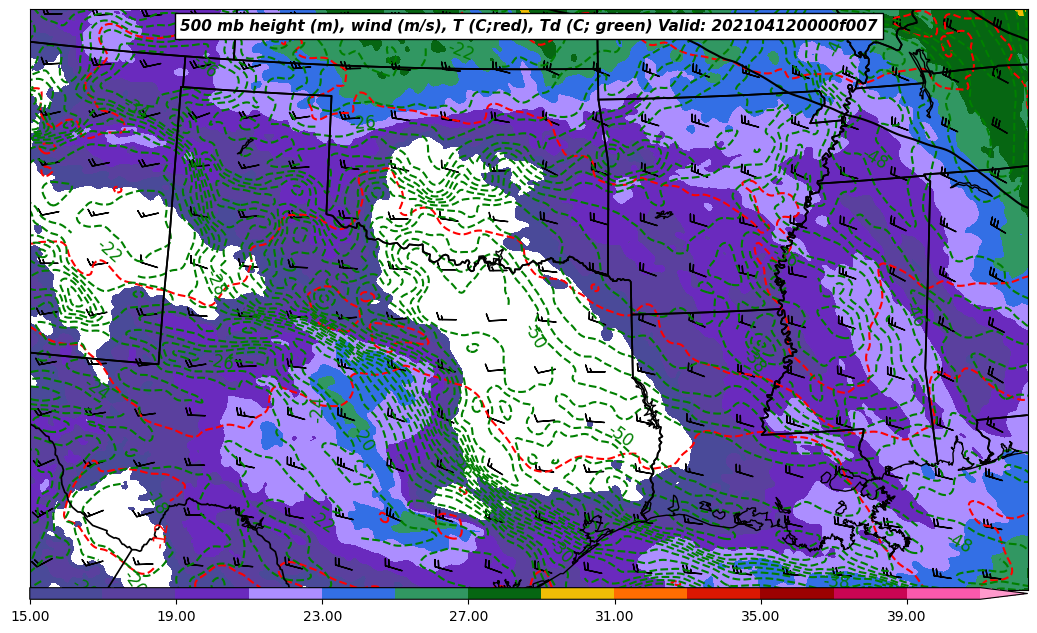The width and height of the screenshot is (1037, 633).
Task: Click the dark maroon colorbar segment
Action: [x=796, y=593]
